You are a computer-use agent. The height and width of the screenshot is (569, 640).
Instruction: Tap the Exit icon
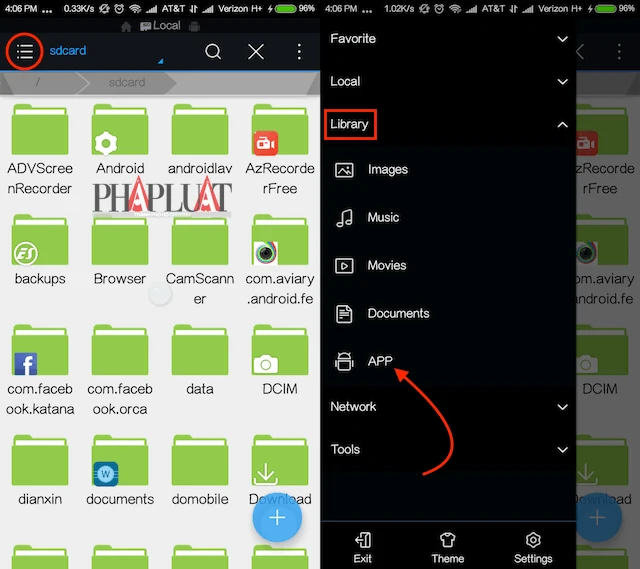pos(362,546)
